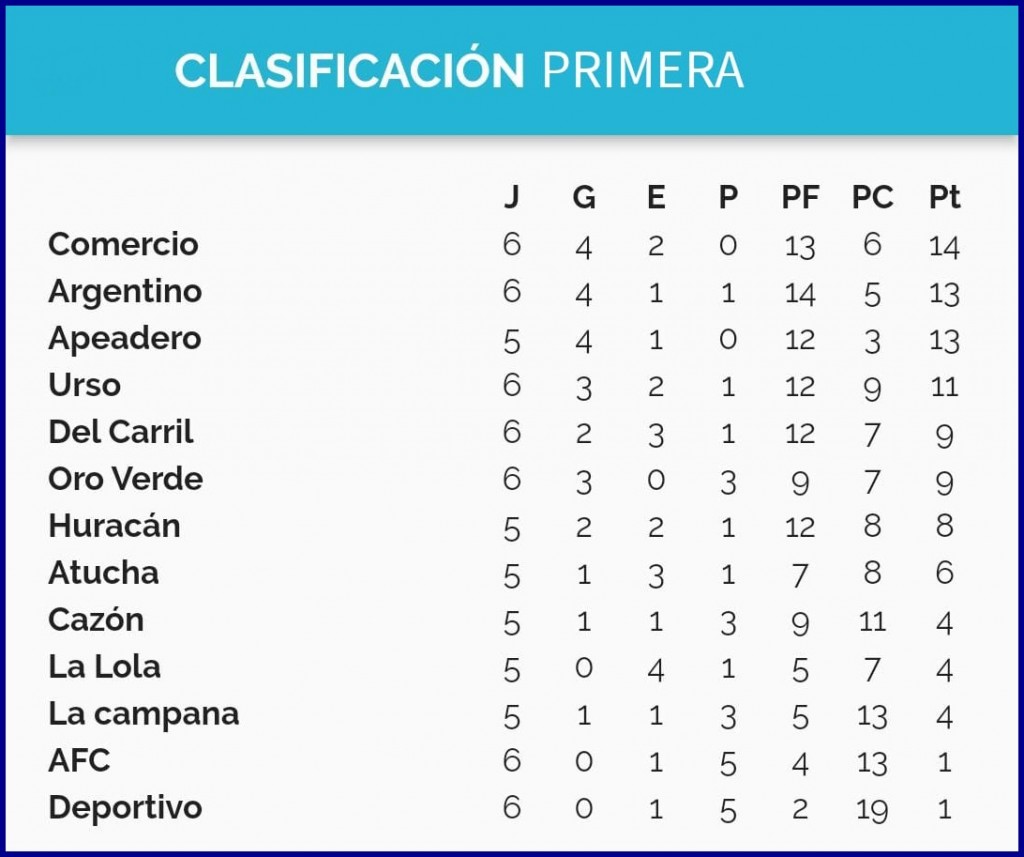
Task: Open the Oro Verde team entry
Action: [125, 479]
